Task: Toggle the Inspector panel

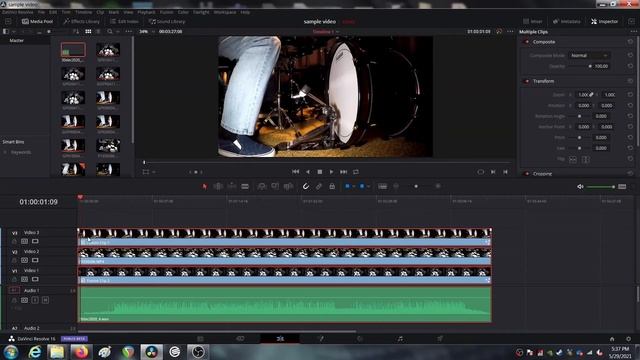Action: point(604,21)
